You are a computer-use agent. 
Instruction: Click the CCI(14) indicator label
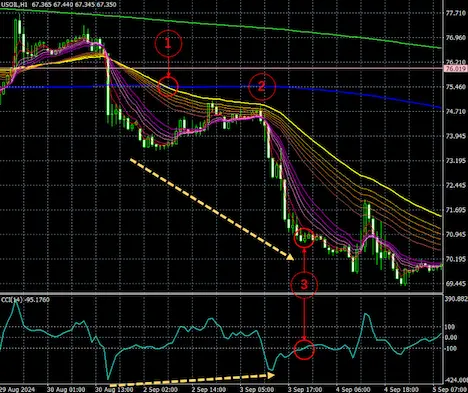click(x=12, y=300)
